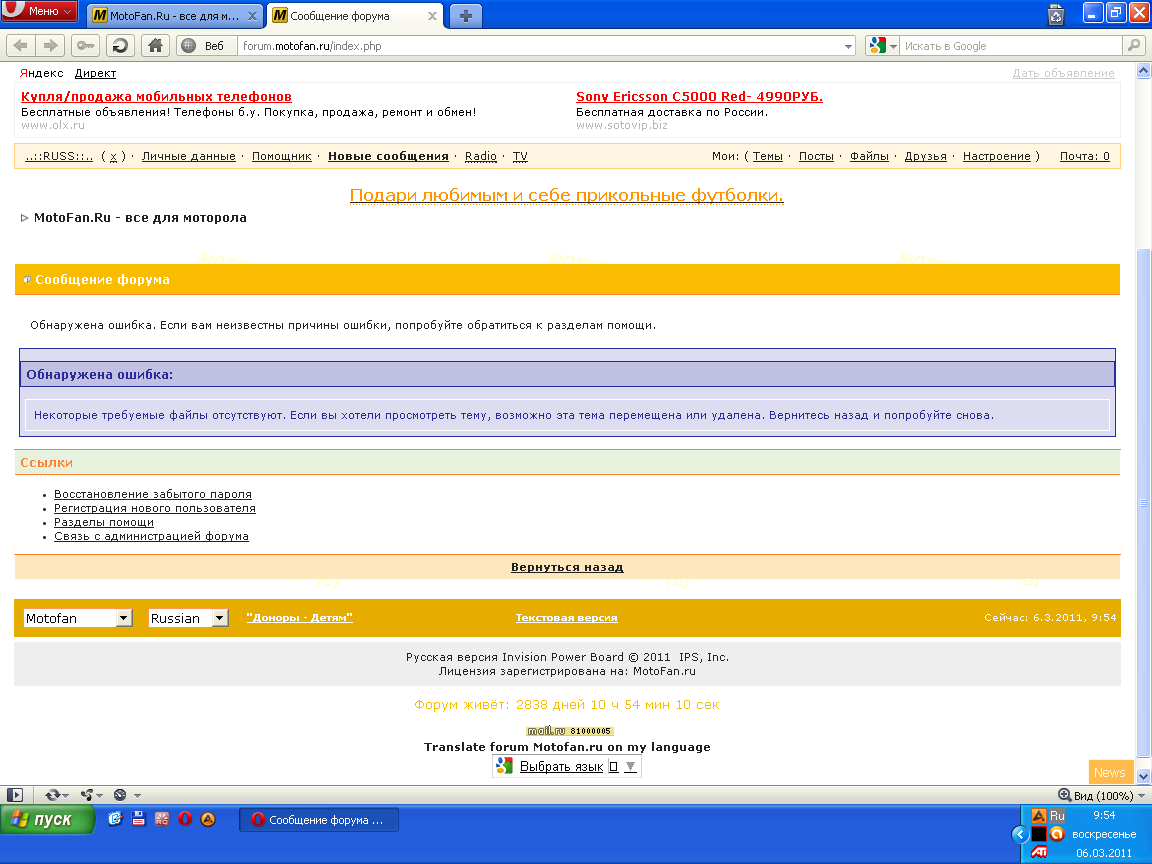Click the password wand key icon
Viewport: 1152px width, 864px height.
coord(85,46)
